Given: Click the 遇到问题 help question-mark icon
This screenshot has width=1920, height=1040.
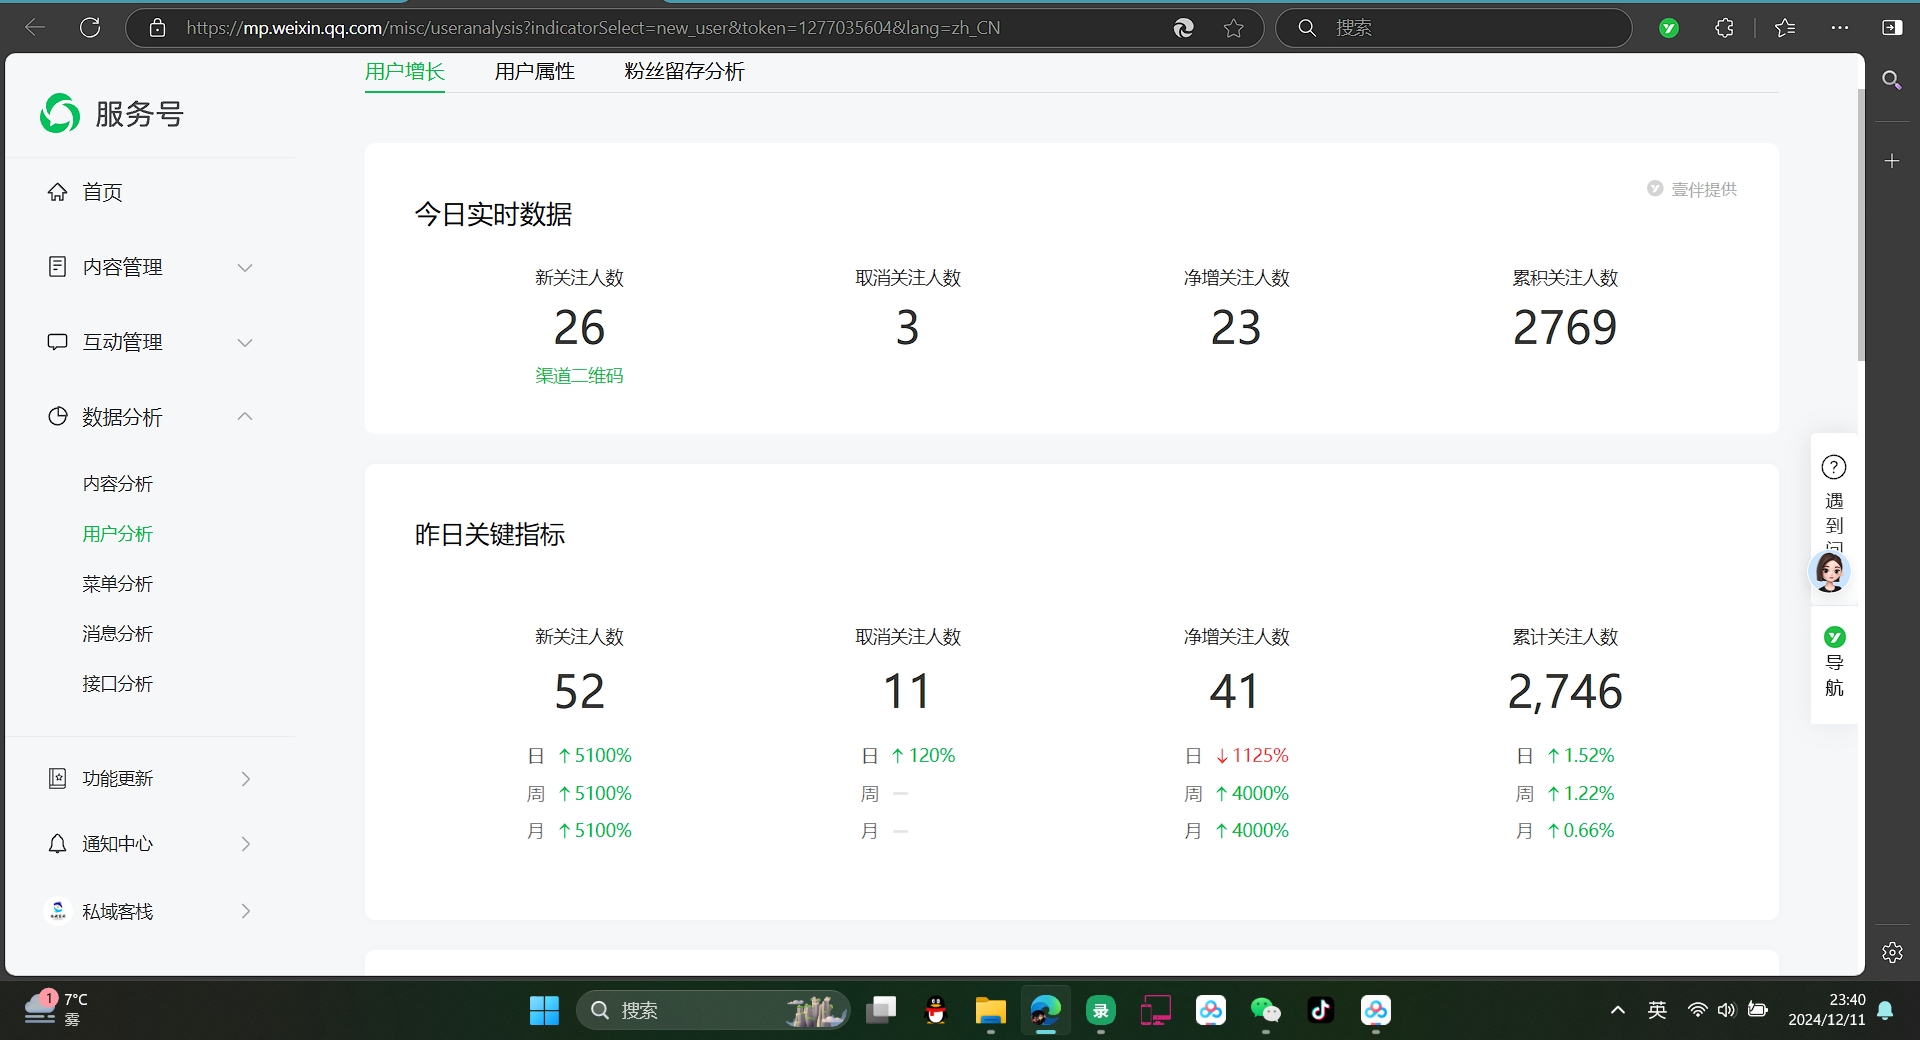Looking at the screenshot, I should pyautogui.click(x=1832, y=466).
